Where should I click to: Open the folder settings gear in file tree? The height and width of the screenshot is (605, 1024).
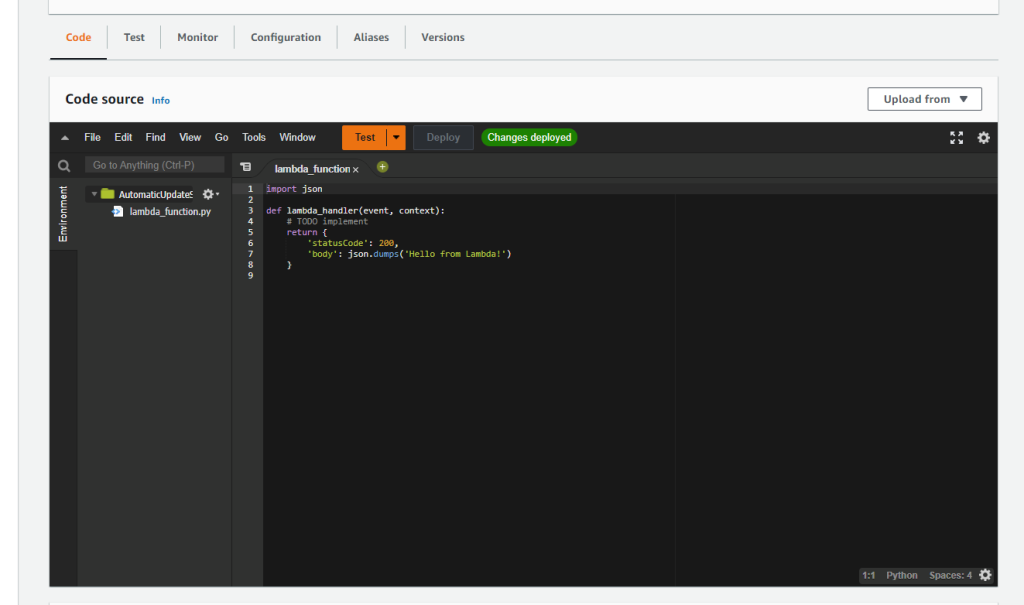click(209, 194)
